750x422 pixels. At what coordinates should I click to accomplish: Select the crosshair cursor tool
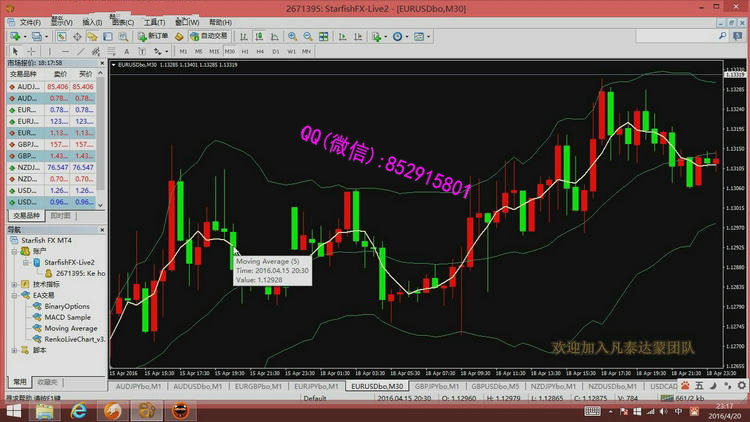(31, 51)
